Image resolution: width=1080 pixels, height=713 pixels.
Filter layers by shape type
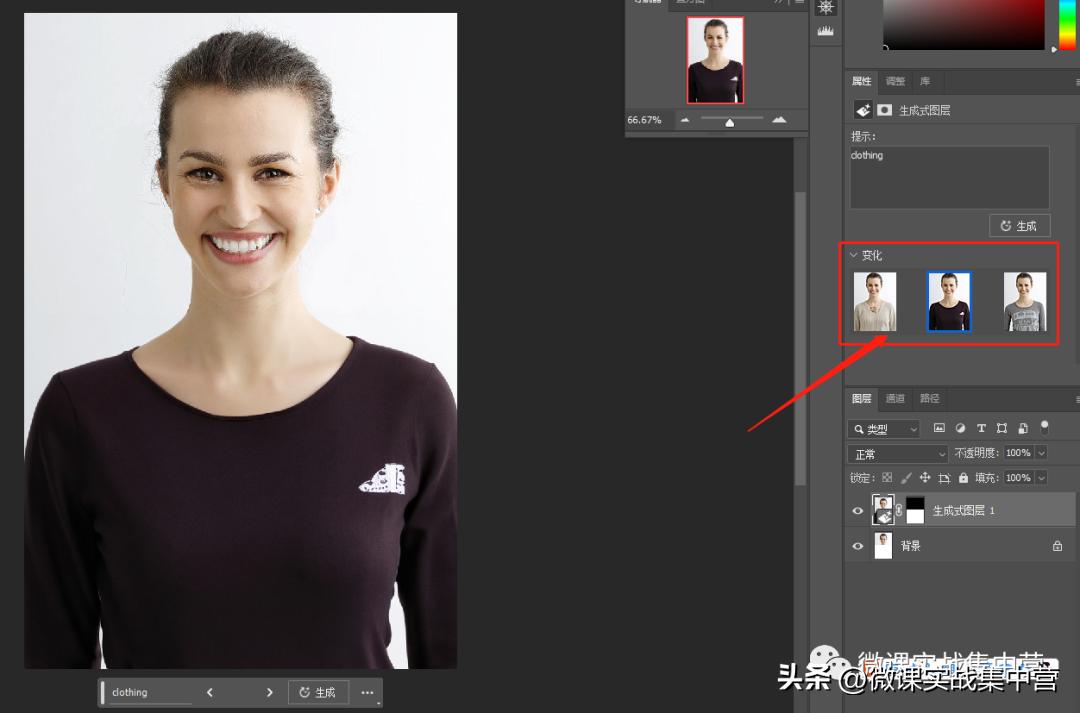[1002, 428]
